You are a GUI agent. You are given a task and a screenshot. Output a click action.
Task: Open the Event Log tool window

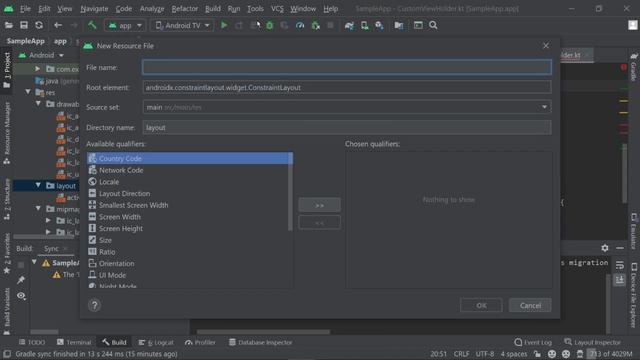pyautogui.click(x=533, y=342)
